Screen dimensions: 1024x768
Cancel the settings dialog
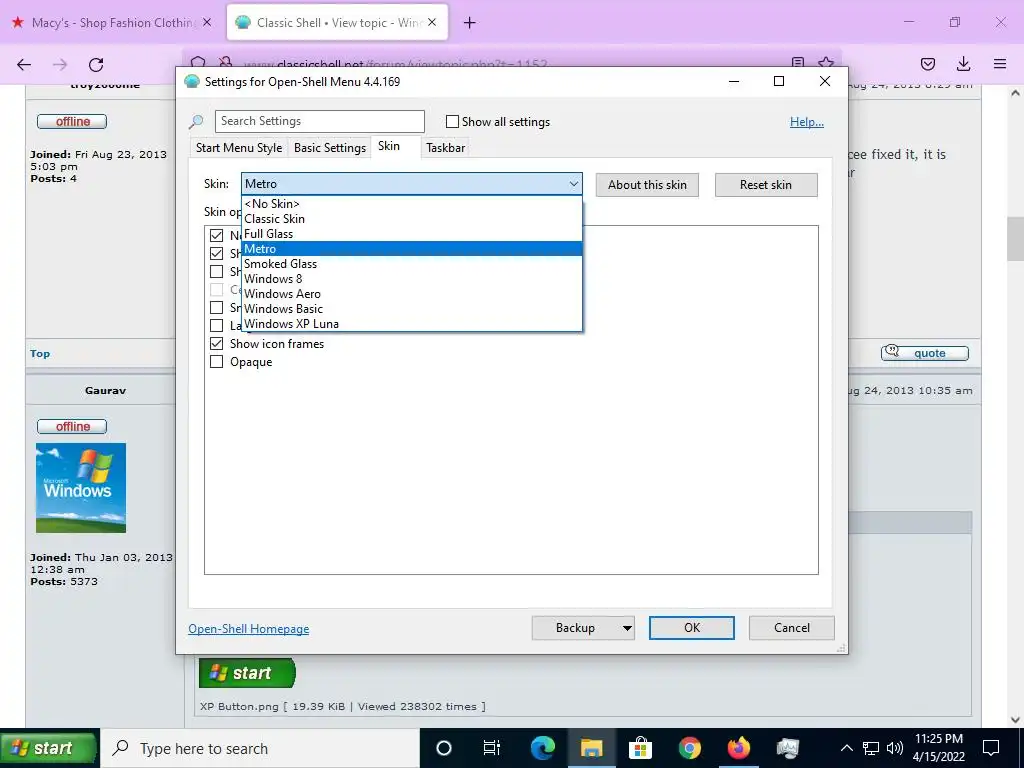click(792, 628)
